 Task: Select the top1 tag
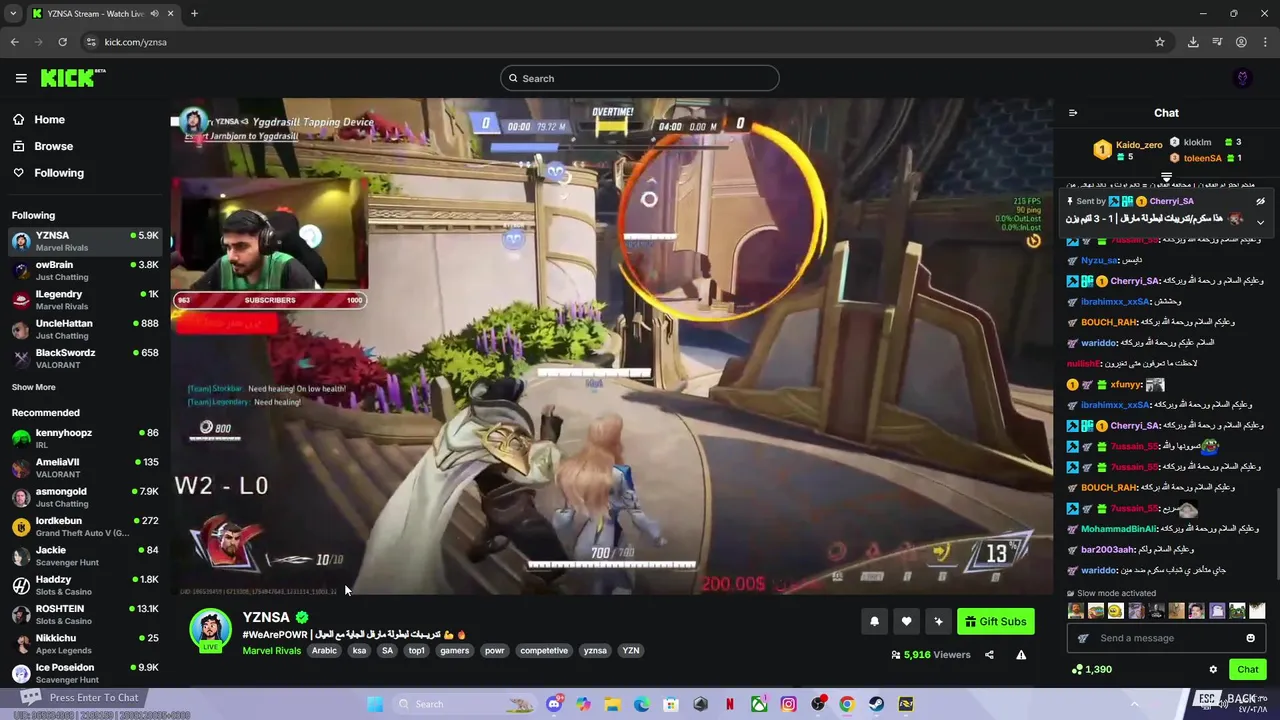417,651
